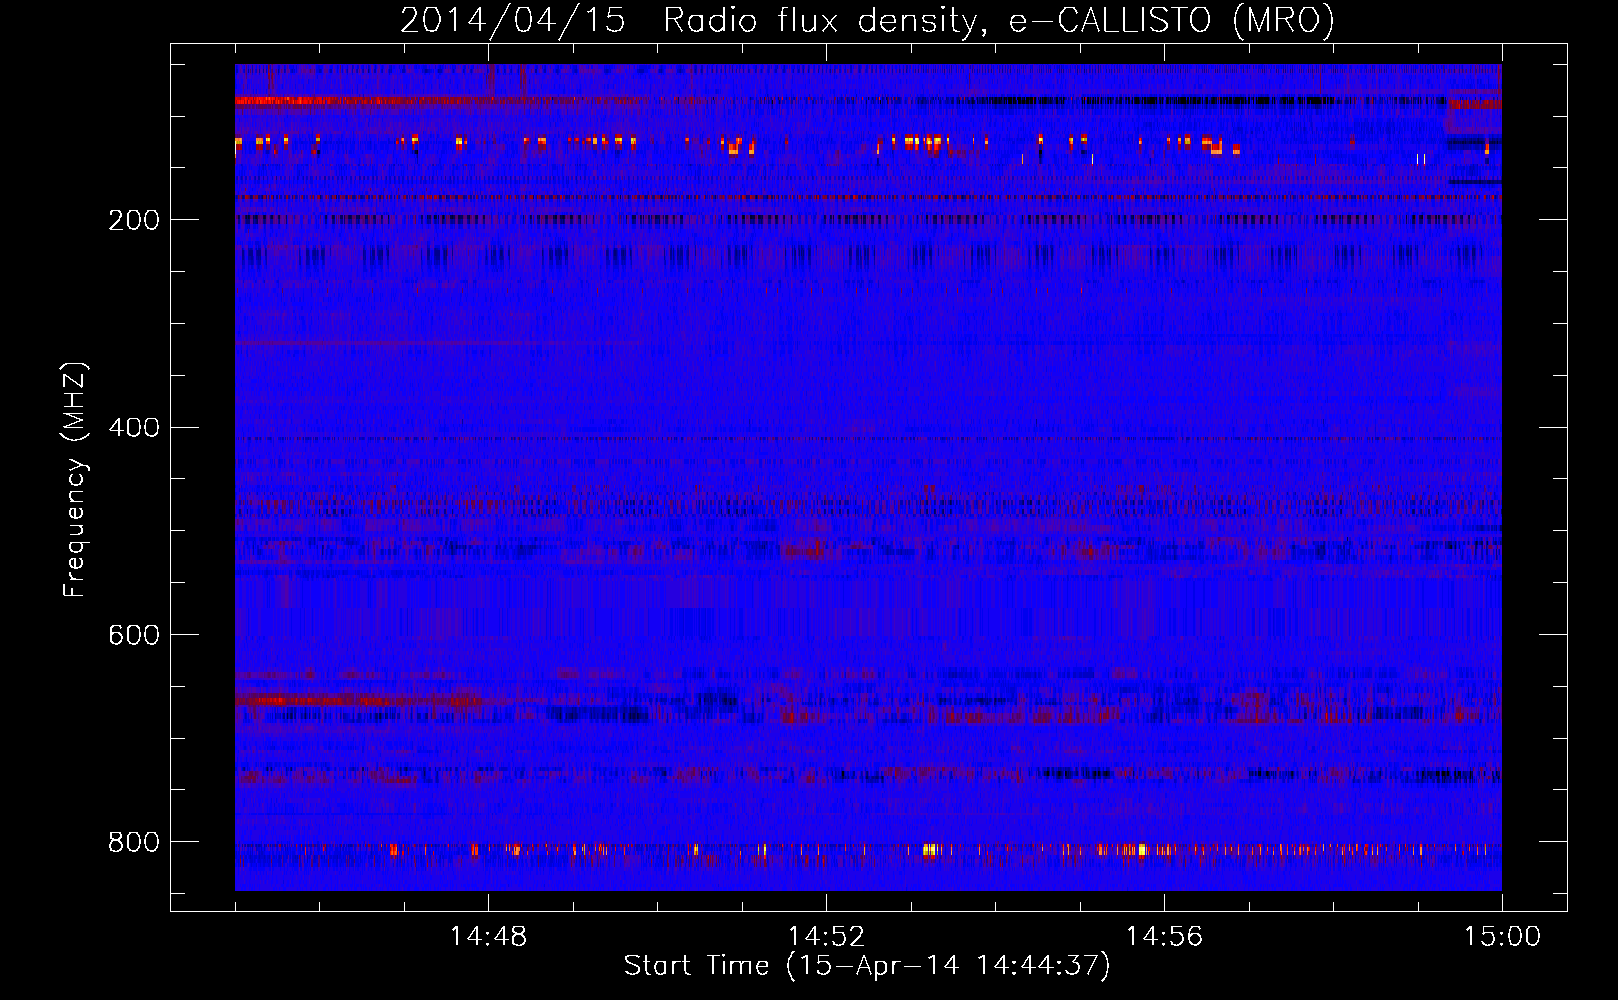Click the 15:00 time tick label
This screenshot has width=1618, height=1000.
pyautogui.click(x=1502, y=936)
